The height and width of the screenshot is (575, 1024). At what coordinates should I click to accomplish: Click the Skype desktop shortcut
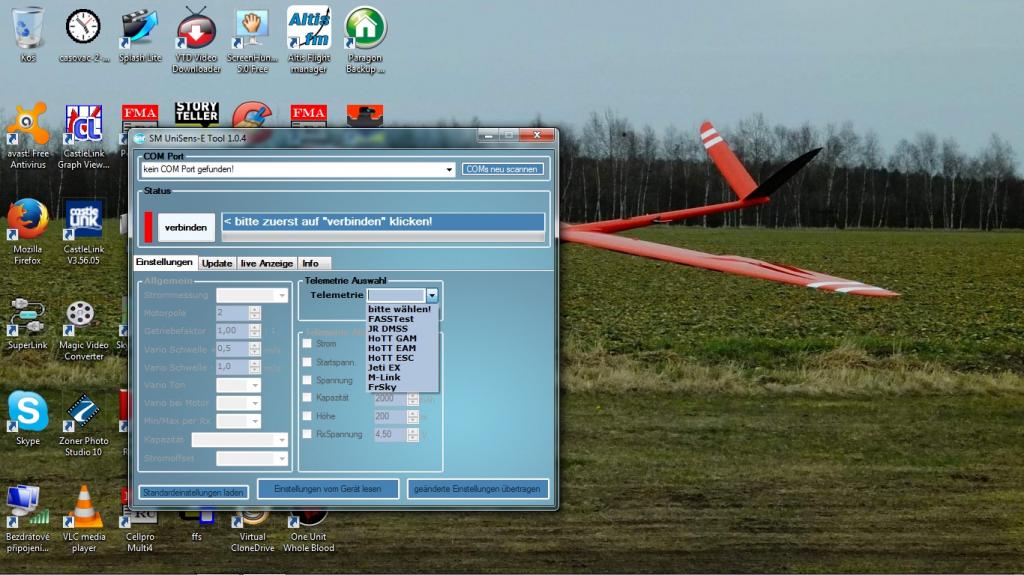tap(27, 411)
